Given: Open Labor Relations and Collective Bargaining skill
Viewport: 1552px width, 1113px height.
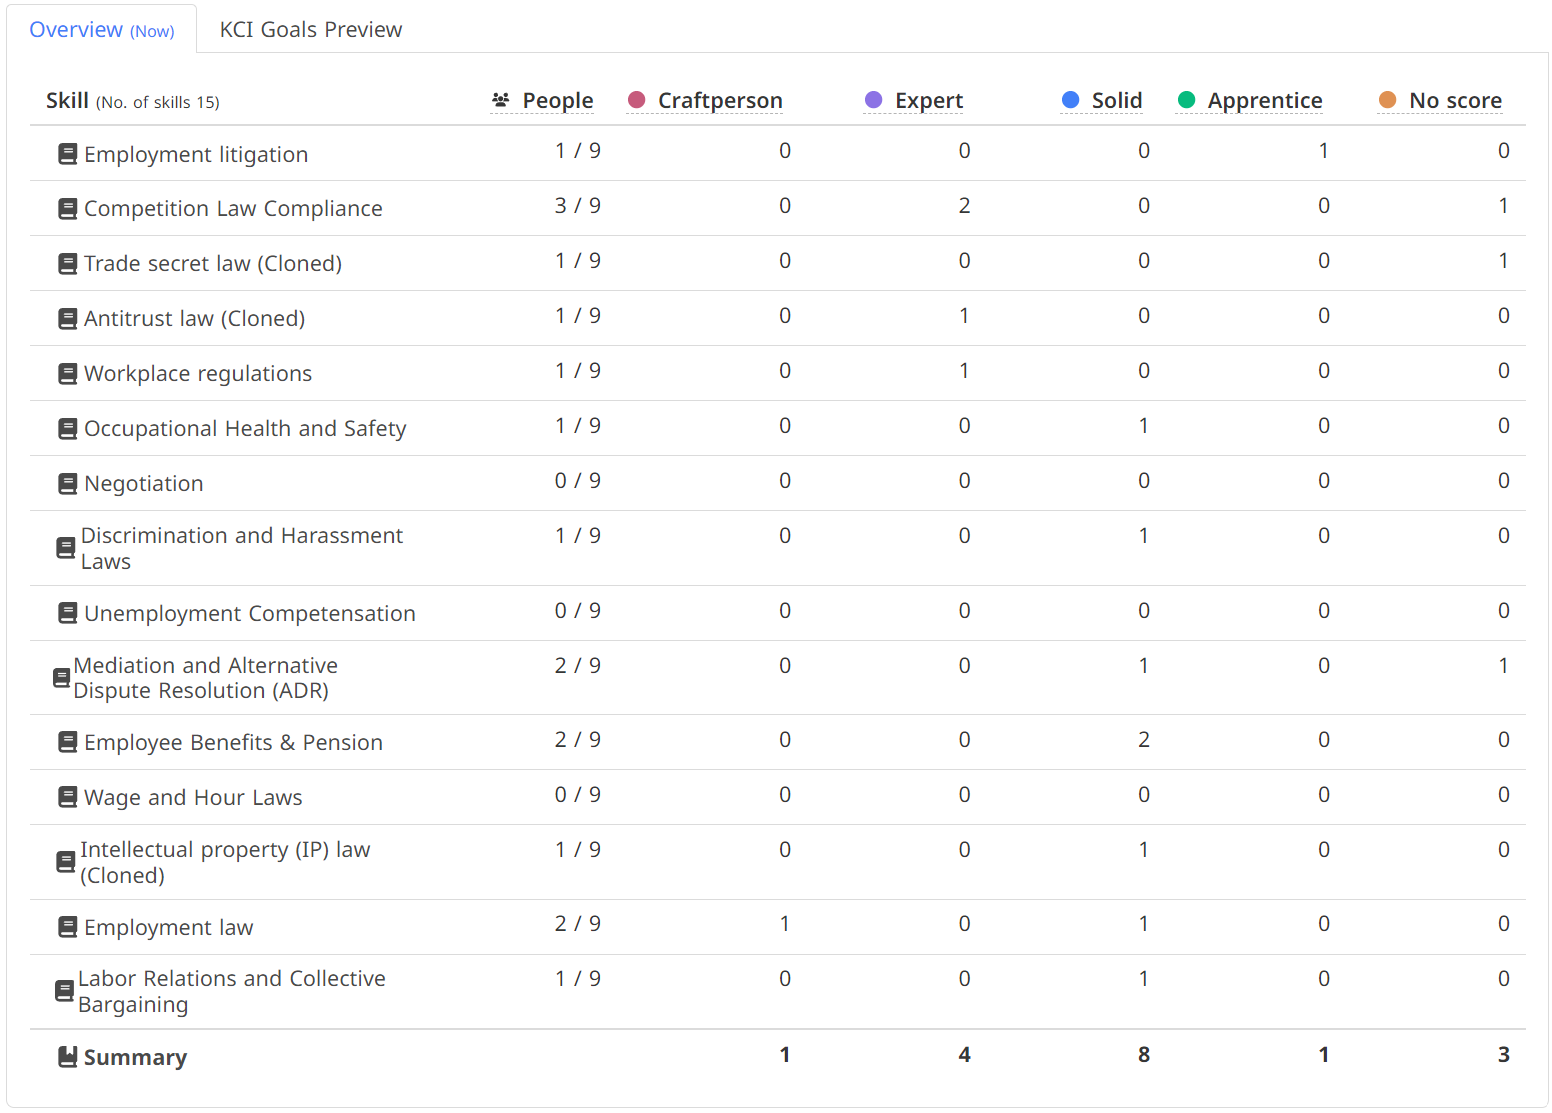Looking at the screenshot, I should point(232,991).
